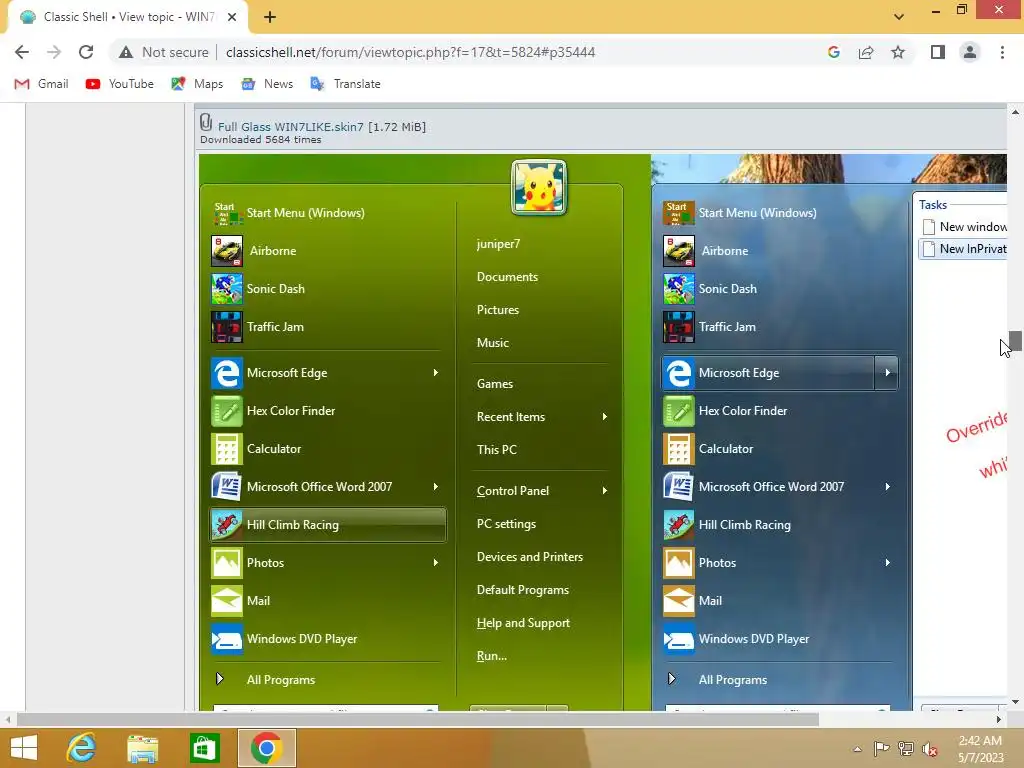Click New window task in jump list
Viewport: 1024px width, 768px height.
tap(963, 227)
